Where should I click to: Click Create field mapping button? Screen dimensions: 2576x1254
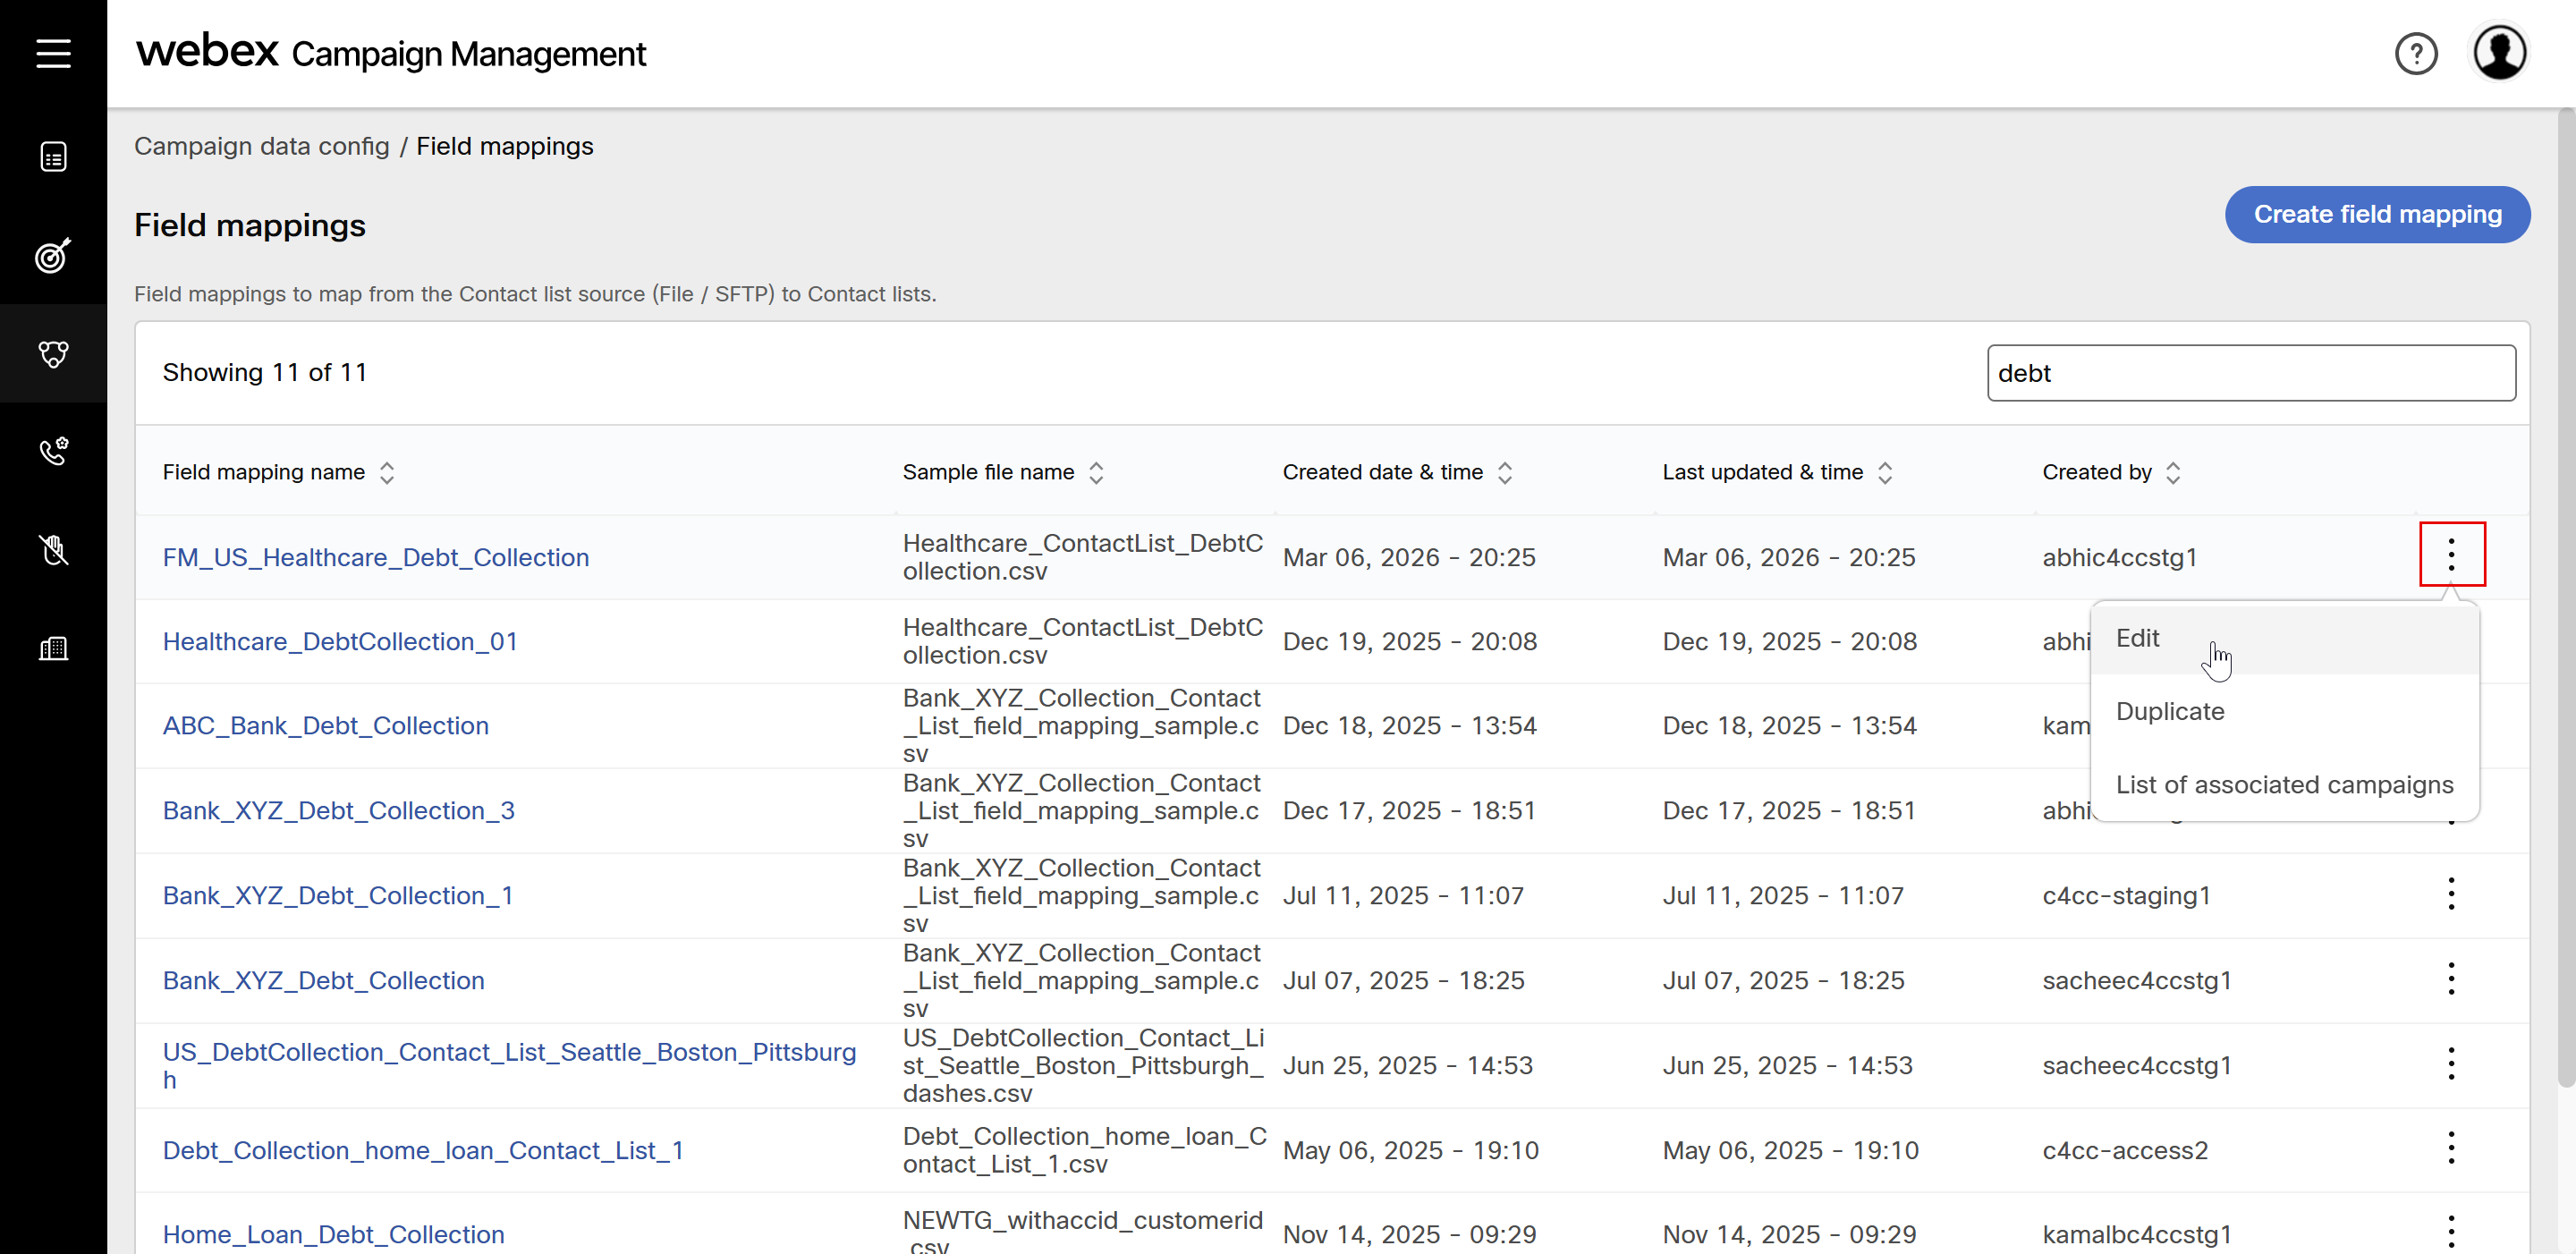2377,214
